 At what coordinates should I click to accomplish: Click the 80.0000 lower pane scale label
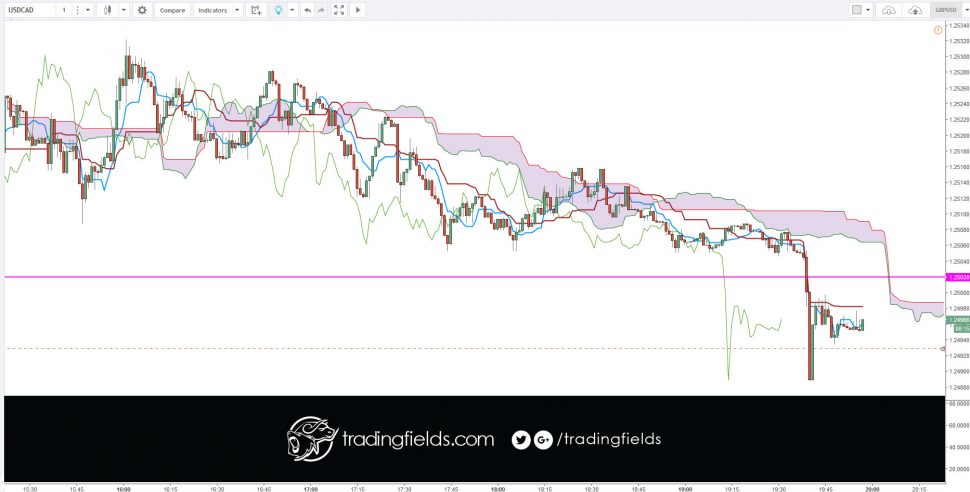(959, 404)
